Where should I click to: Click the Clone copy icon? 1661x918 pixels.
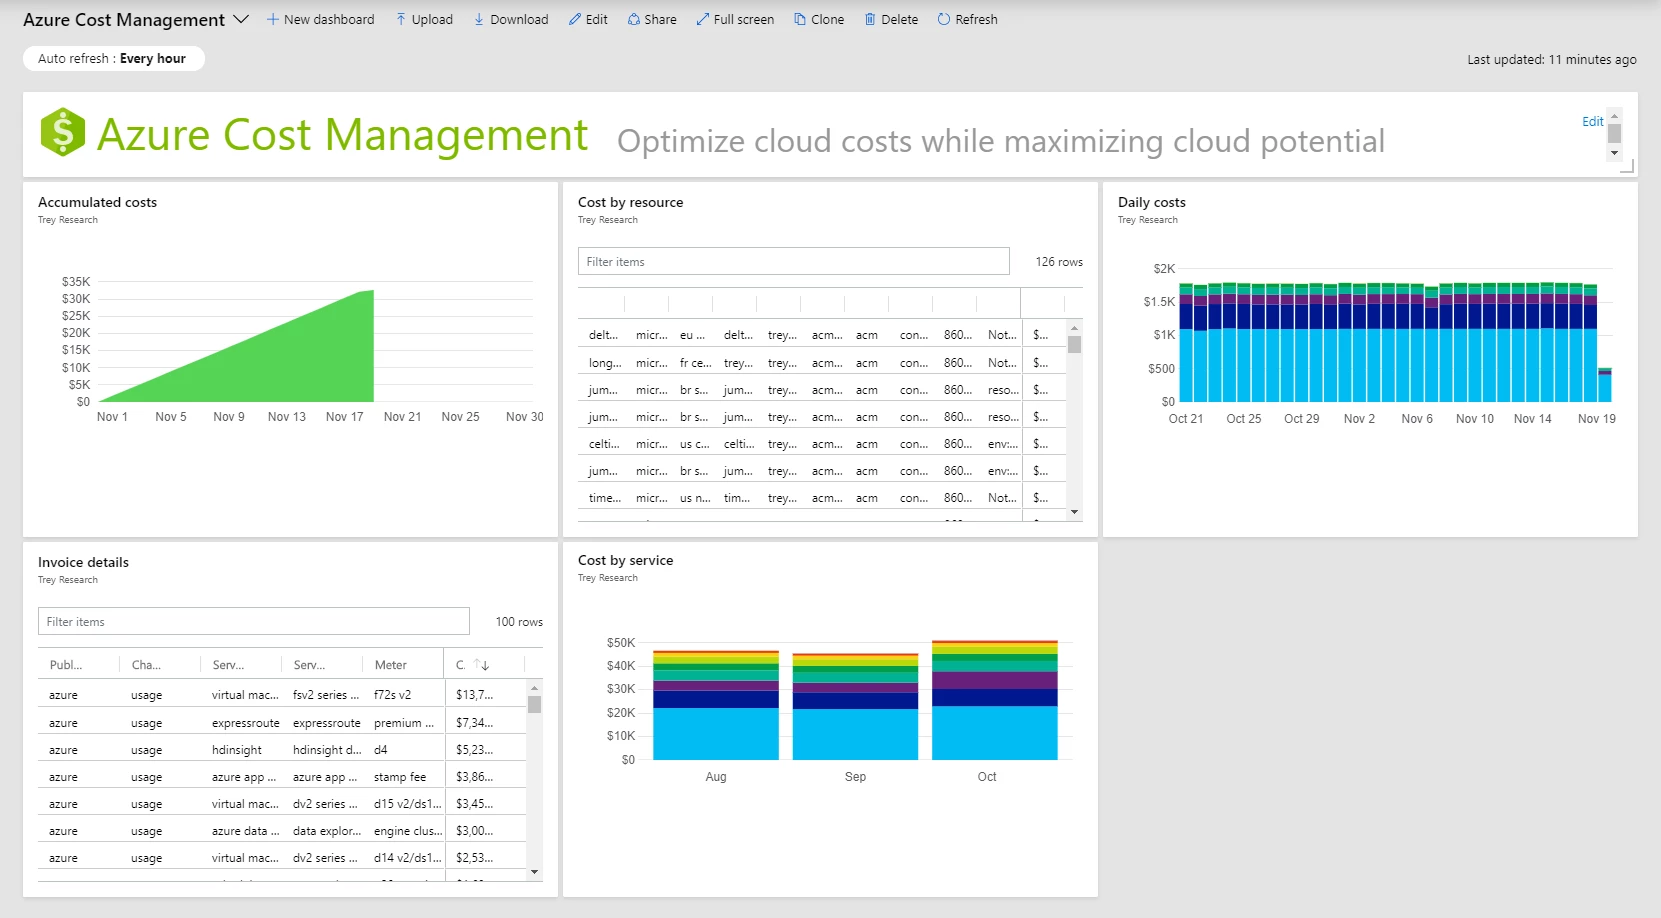[x=800, y=19]
